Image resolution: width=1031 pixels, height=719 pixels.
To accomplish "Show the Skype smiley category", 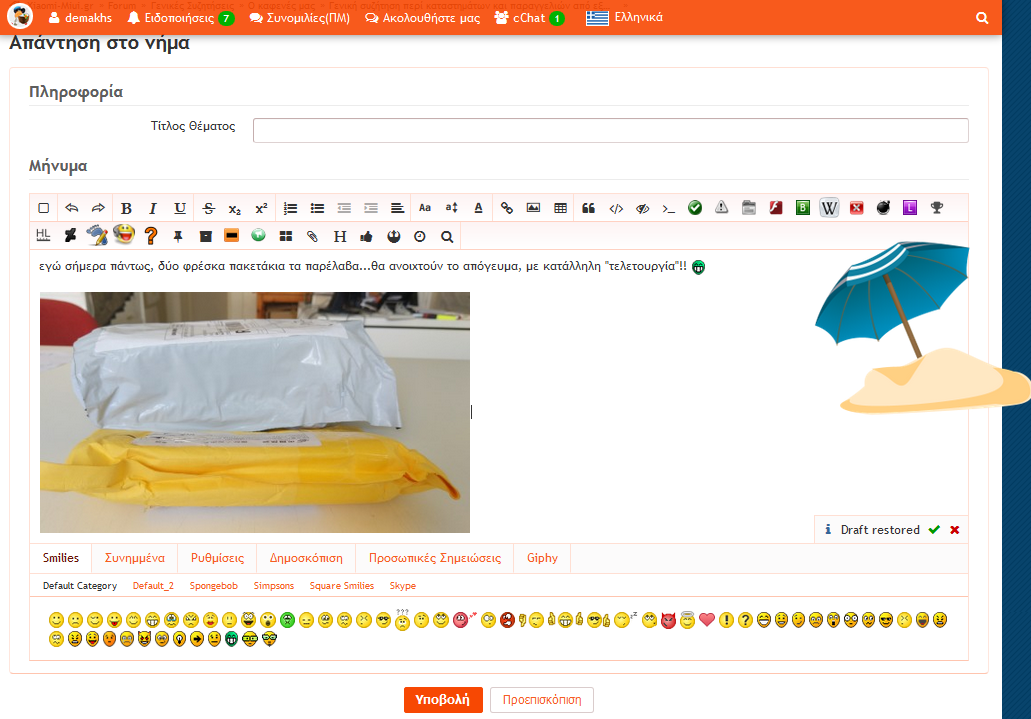I will [402, 585].
